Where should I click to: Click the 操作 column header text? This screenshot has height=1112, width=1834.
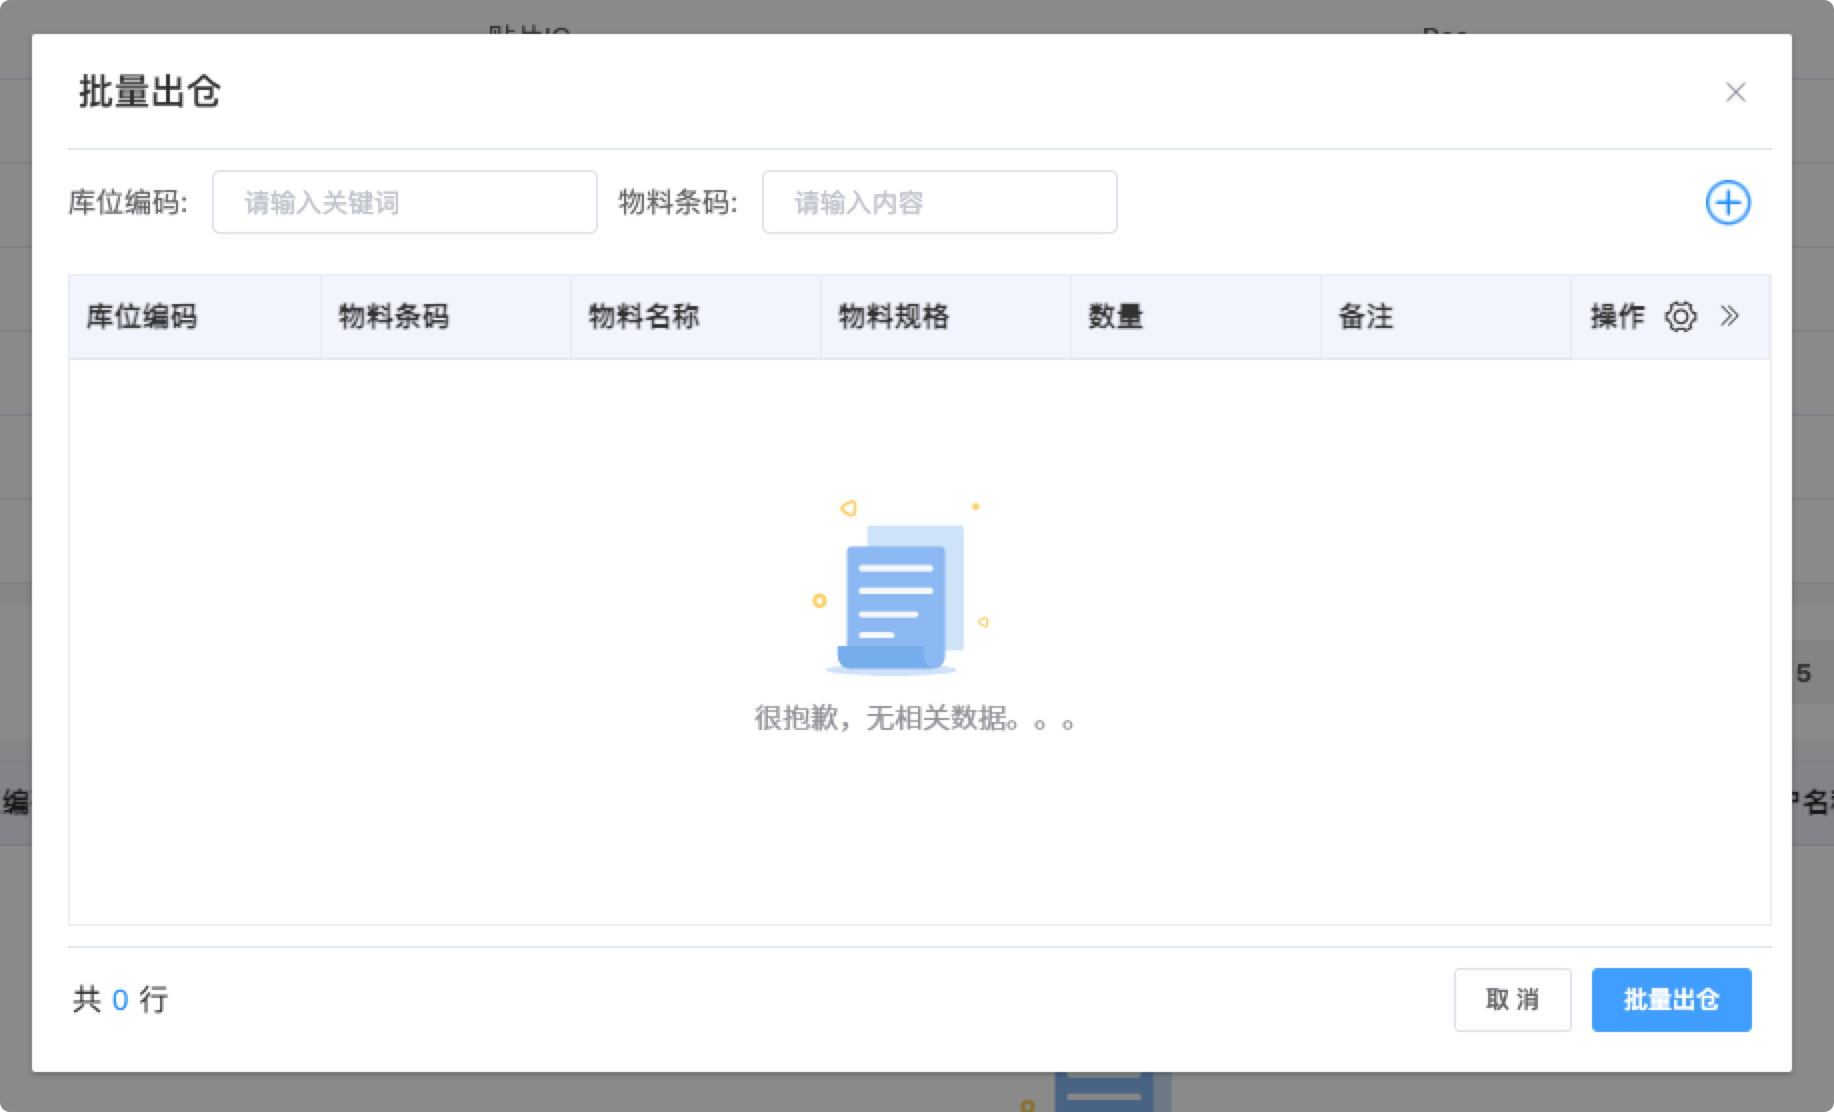[1617, 317]
